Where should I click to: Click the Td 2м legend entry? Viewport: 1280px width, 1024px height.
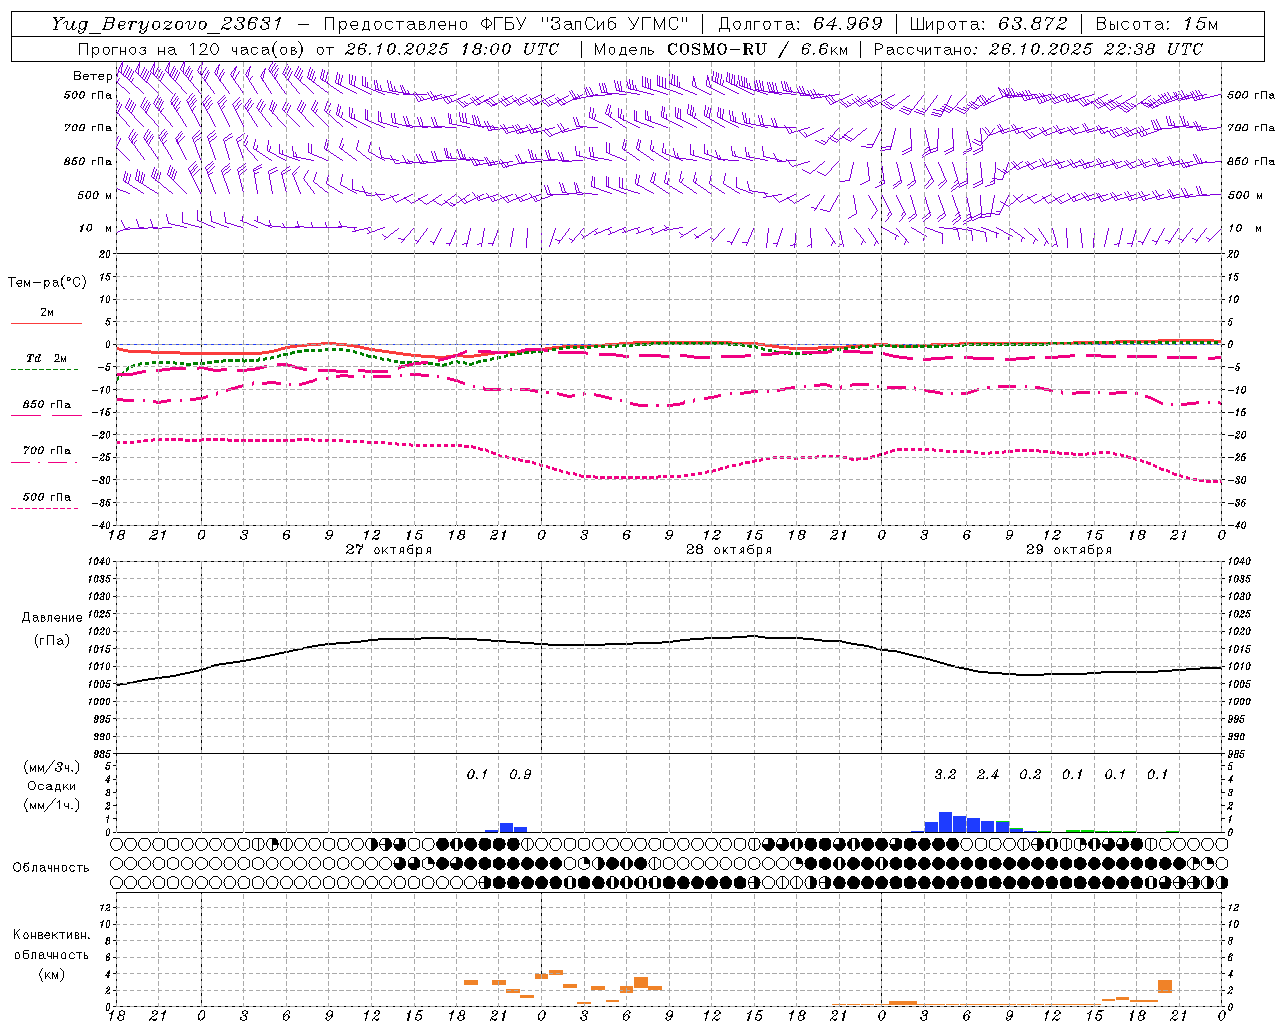pos(47,358)
